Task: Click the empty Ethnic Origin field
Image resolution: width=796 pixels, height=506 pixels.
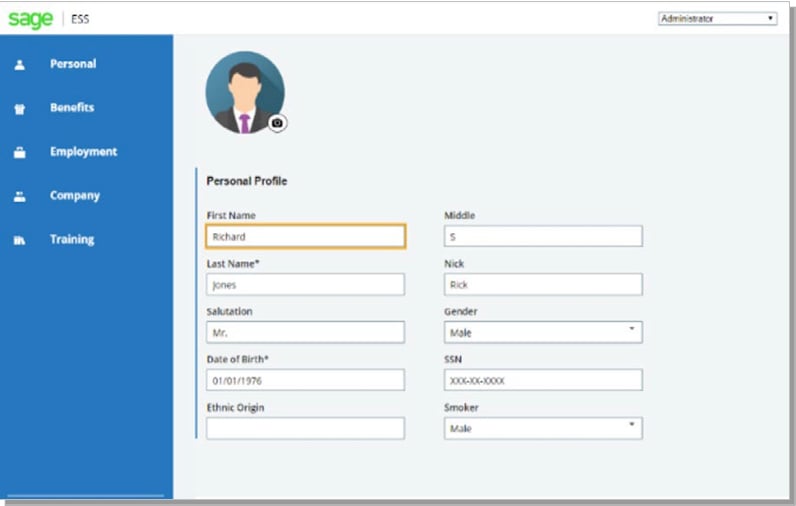Action: pyautogui.click(x=306, y=428)
